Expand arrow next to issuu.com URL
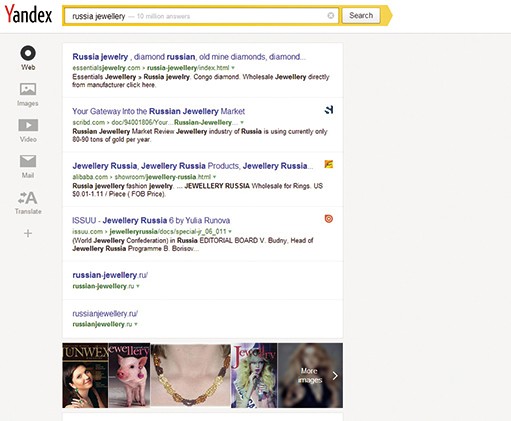Screen dimensions: 511x421 (x=230, y=232)
